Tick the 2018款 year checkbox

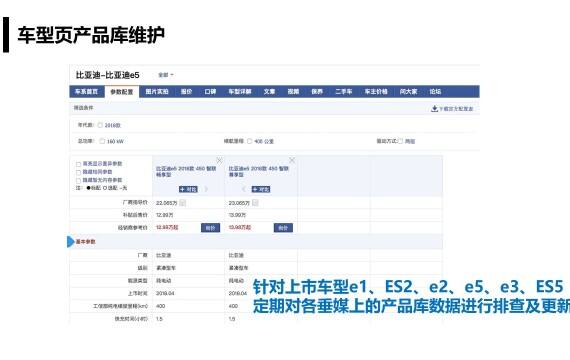100,125
